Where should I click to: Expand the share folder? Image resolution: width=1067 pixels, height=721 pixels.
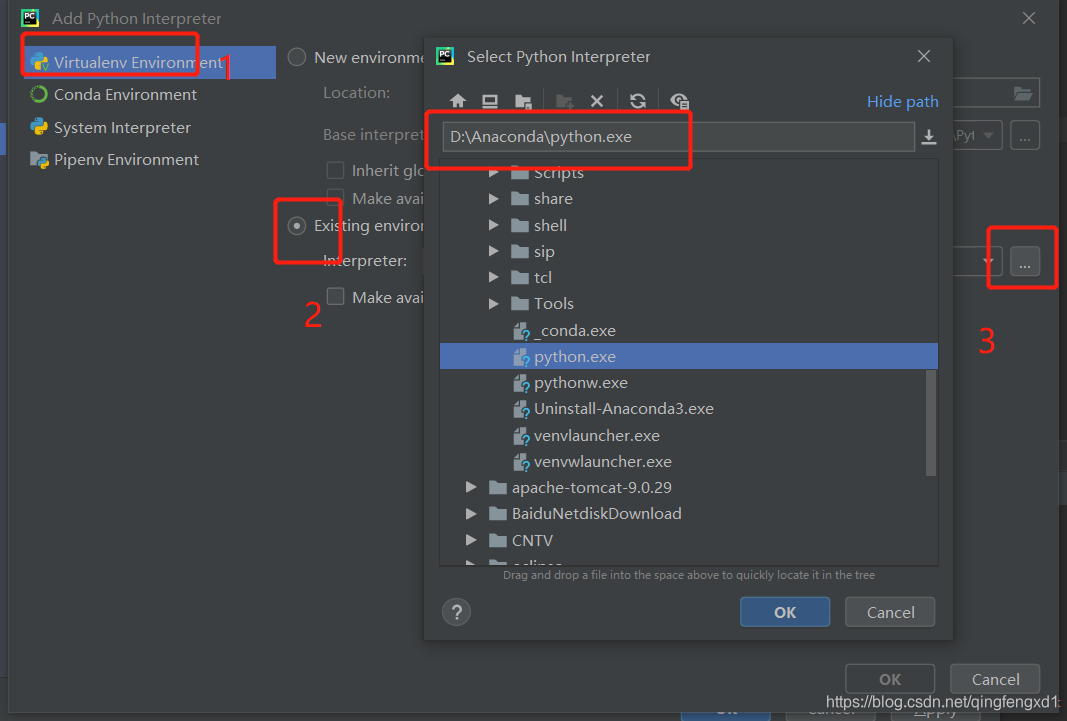click(x=493, y=199)
